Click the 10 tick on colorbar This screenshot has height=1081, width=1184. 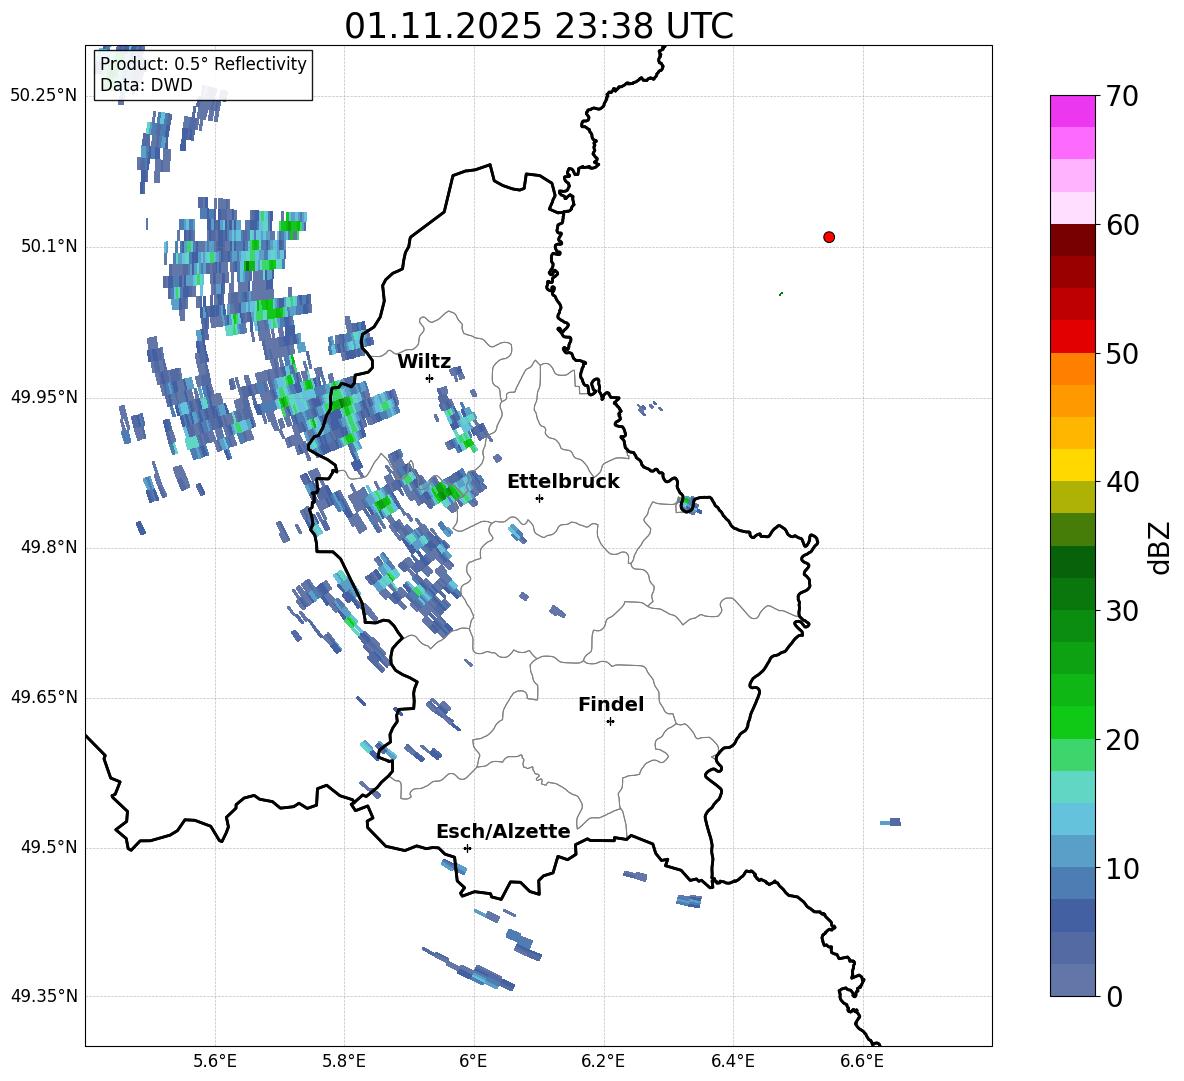pyautogui.click(x=1122, y=868)
